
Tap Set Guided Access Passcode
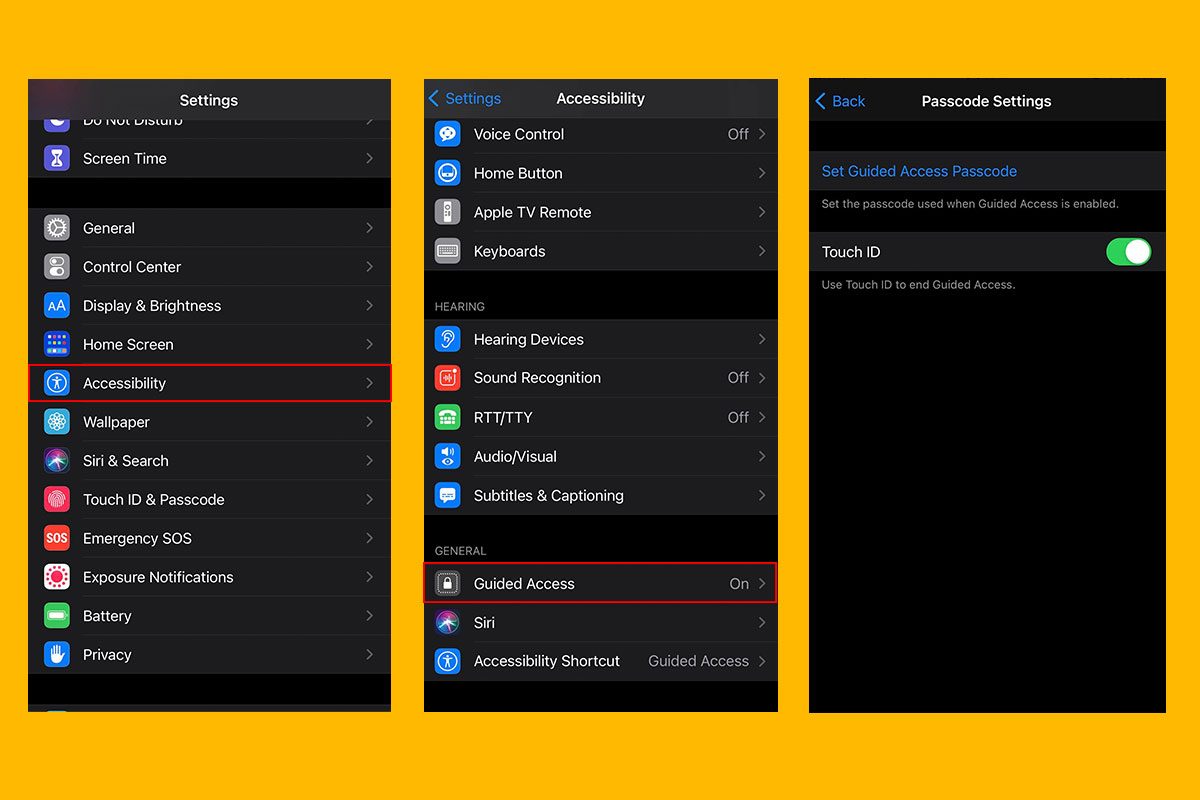click(x=919, y=171)
